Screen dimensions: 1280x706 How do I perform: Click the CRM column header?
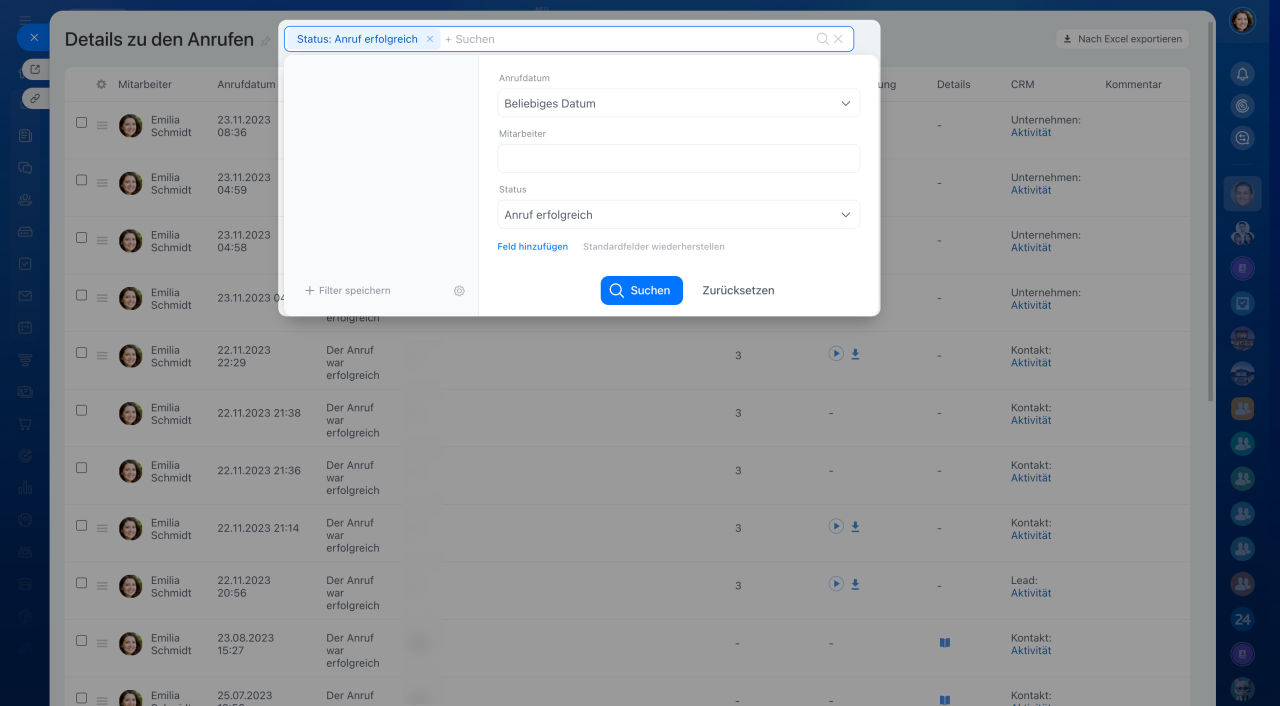pyautogui.click(x=1023, y=85)
